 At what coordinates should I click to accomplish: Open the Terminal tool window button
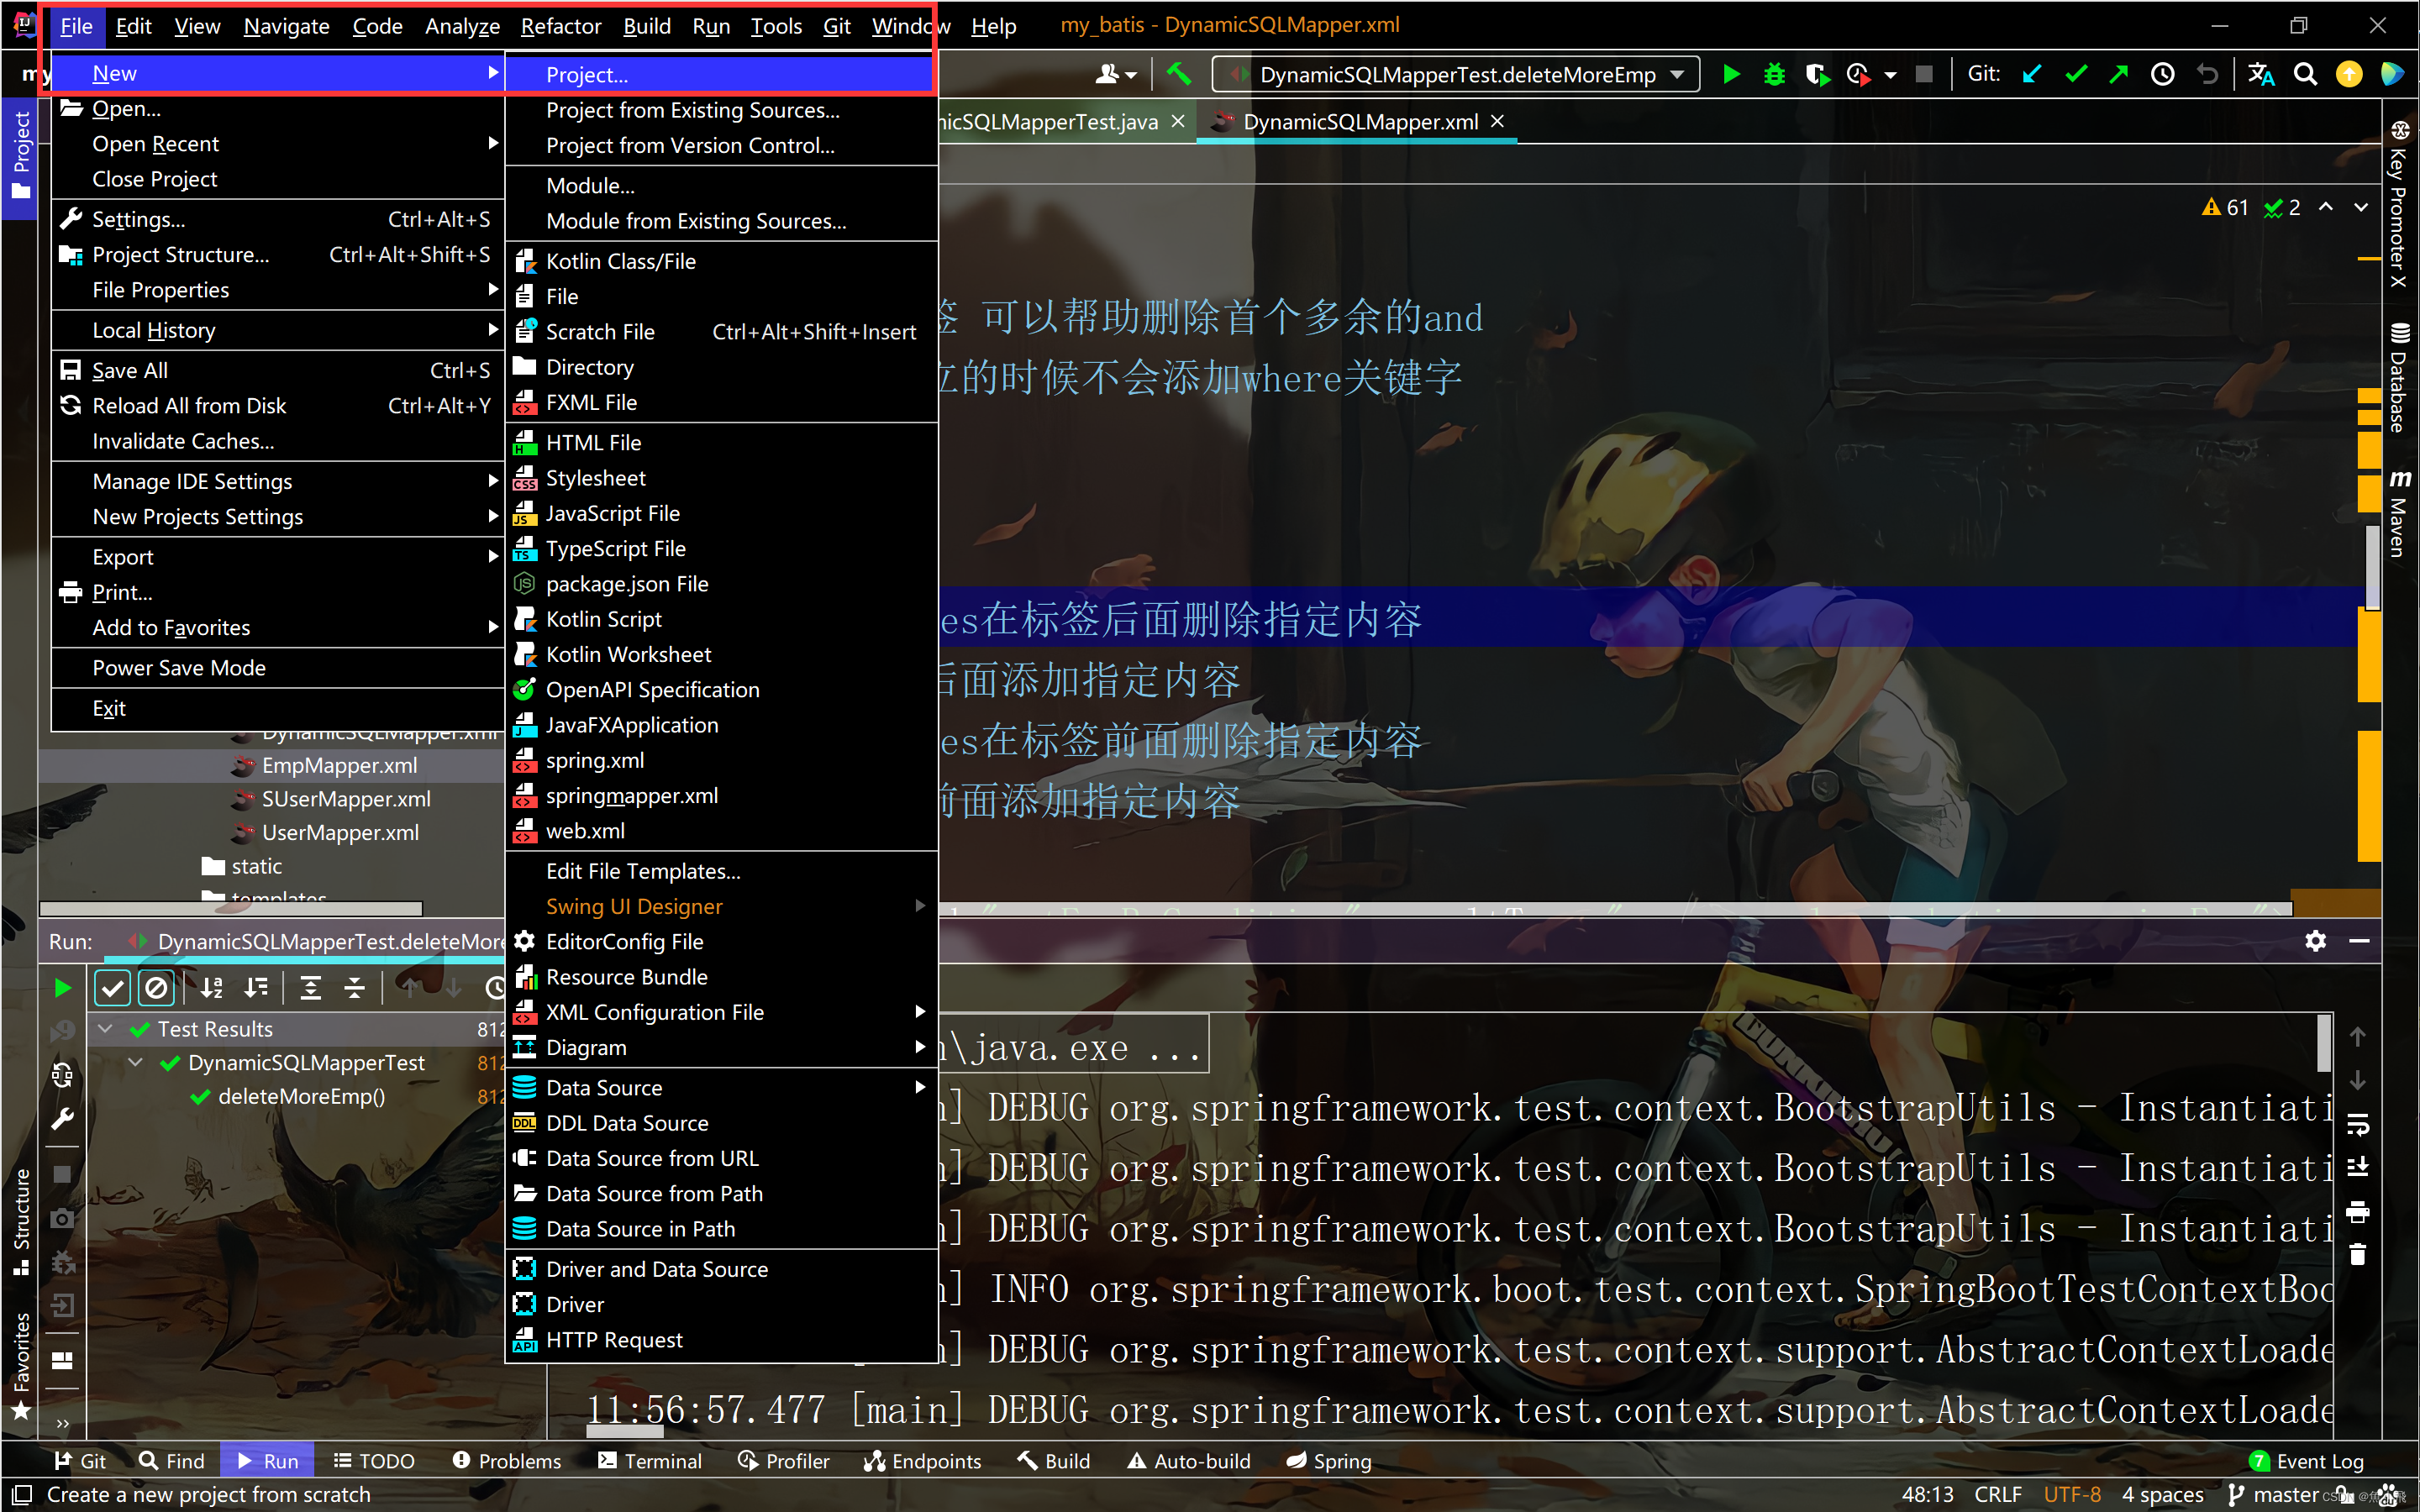650,1461
